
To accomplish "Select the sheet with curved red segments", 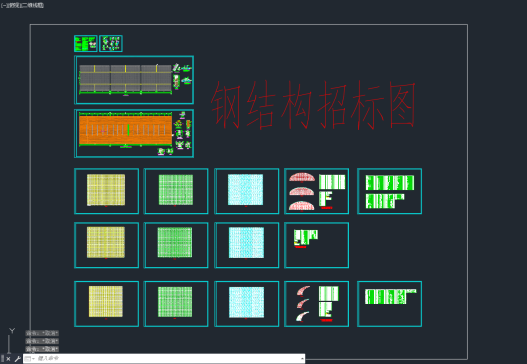I will pos(317,304).
